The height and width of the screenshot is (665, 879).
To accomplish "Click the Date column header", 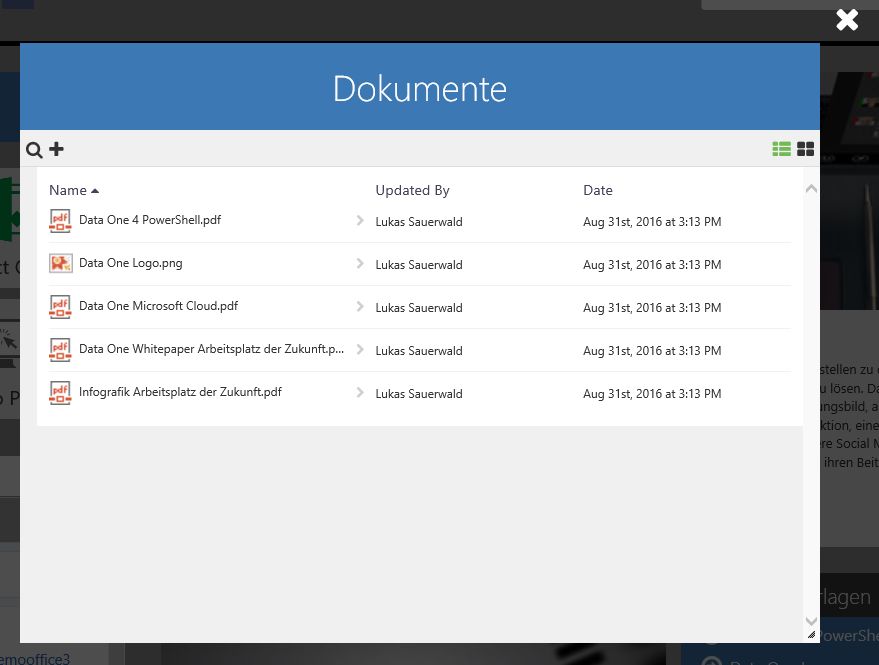I will coord(598,190).
